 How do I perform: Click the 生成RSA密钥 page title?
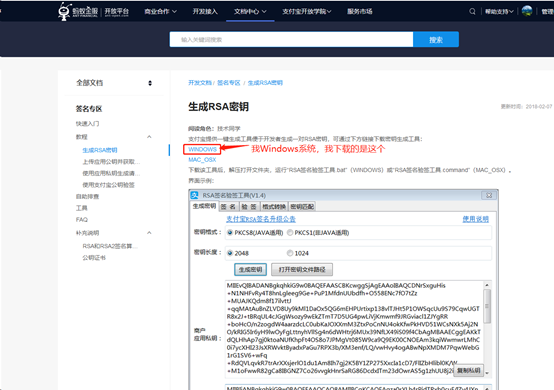218,106
